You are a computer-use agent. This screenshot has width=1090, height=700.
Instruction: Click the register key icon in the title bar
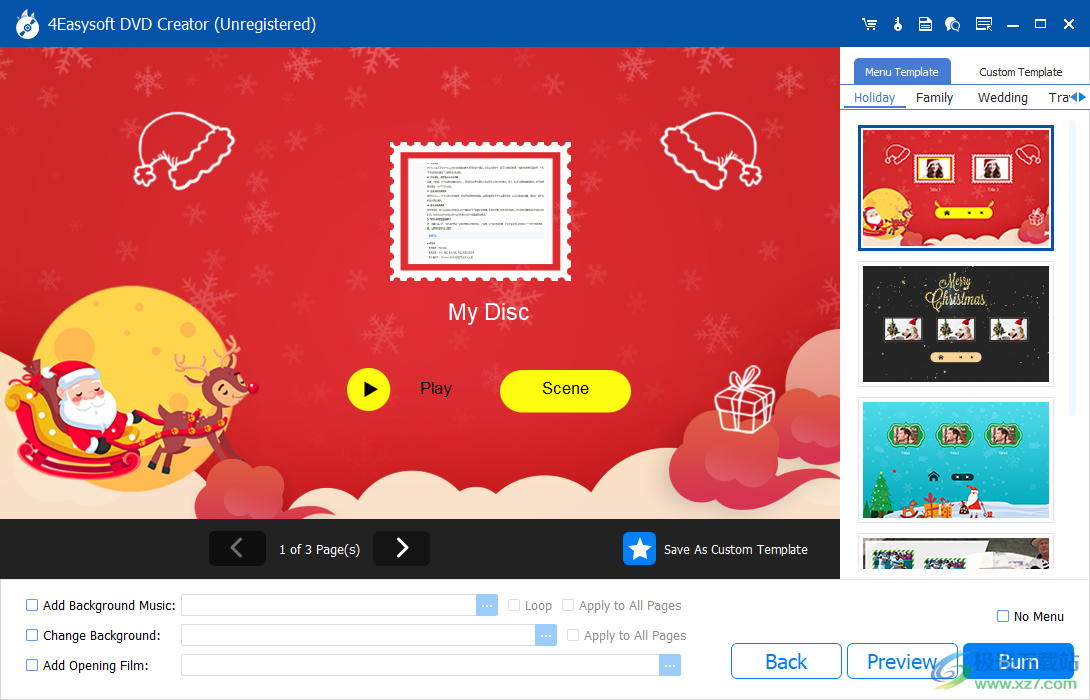[897, 23]
